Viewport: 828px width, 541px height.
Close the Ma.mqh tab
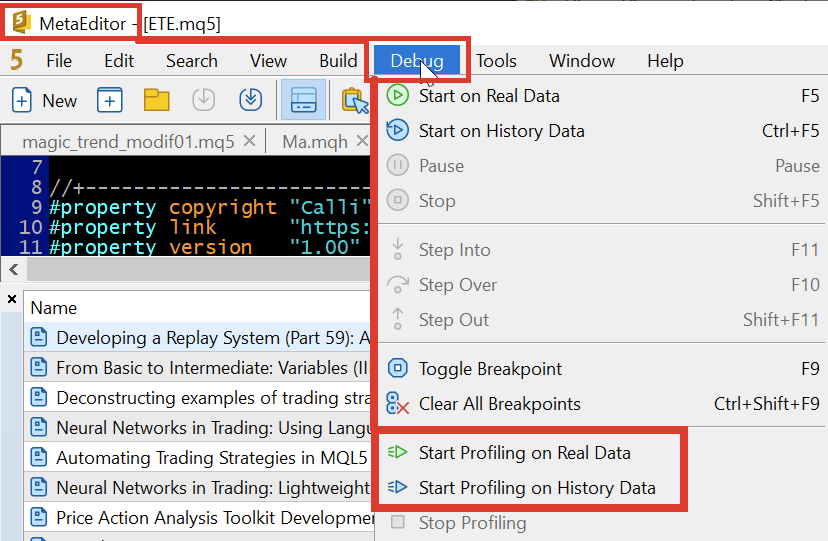[362, 141]
